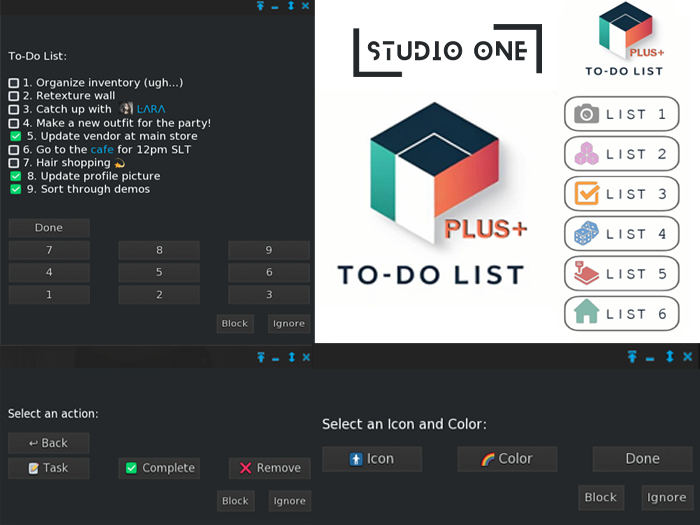Click vertical expand arrows on To-Do List dialog
The image size is (700, 525).
(x=291, y=6)
